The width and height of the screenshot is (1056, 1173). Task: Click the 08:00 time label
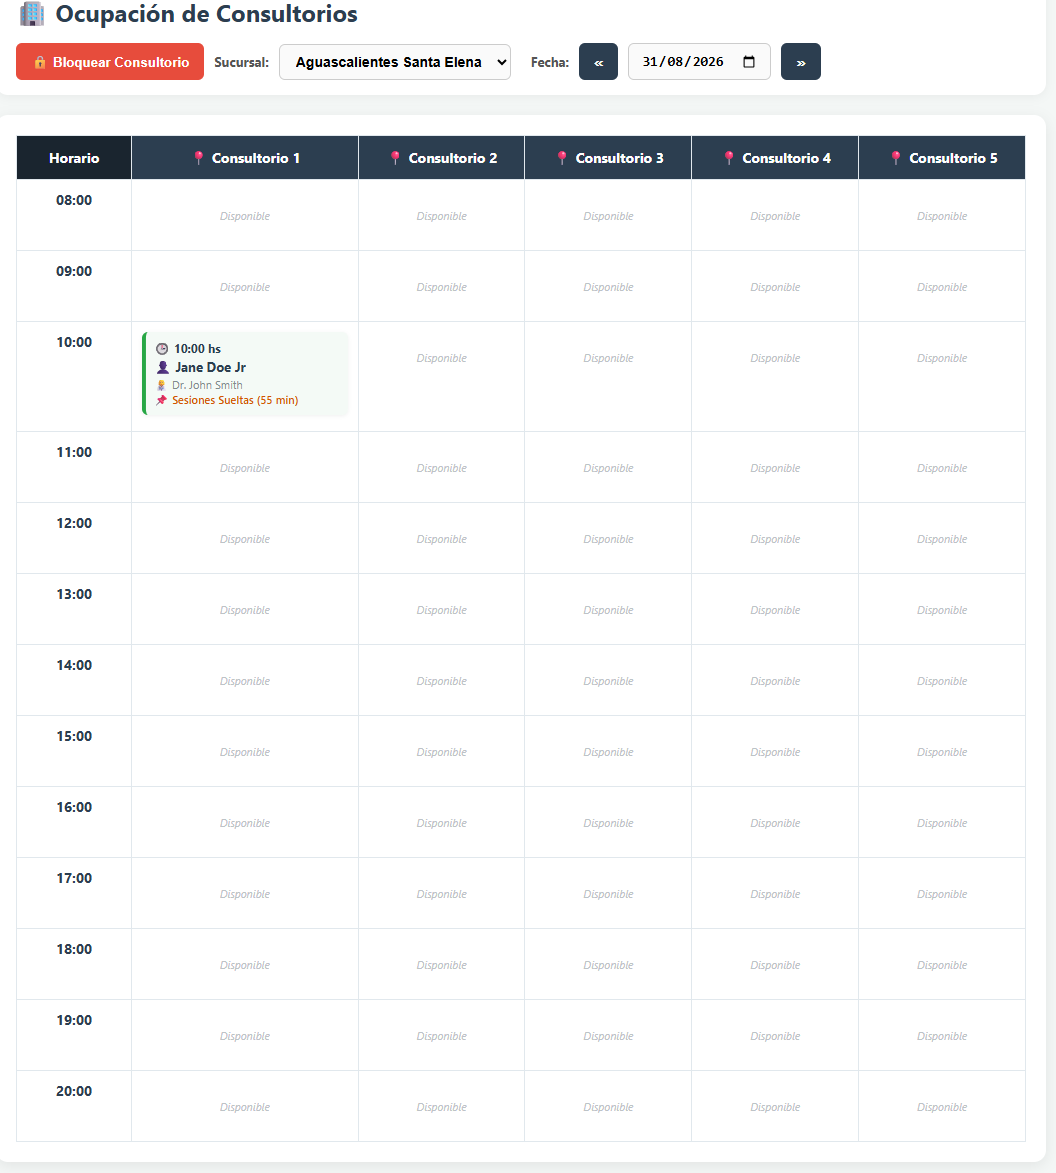click(74, 200)
